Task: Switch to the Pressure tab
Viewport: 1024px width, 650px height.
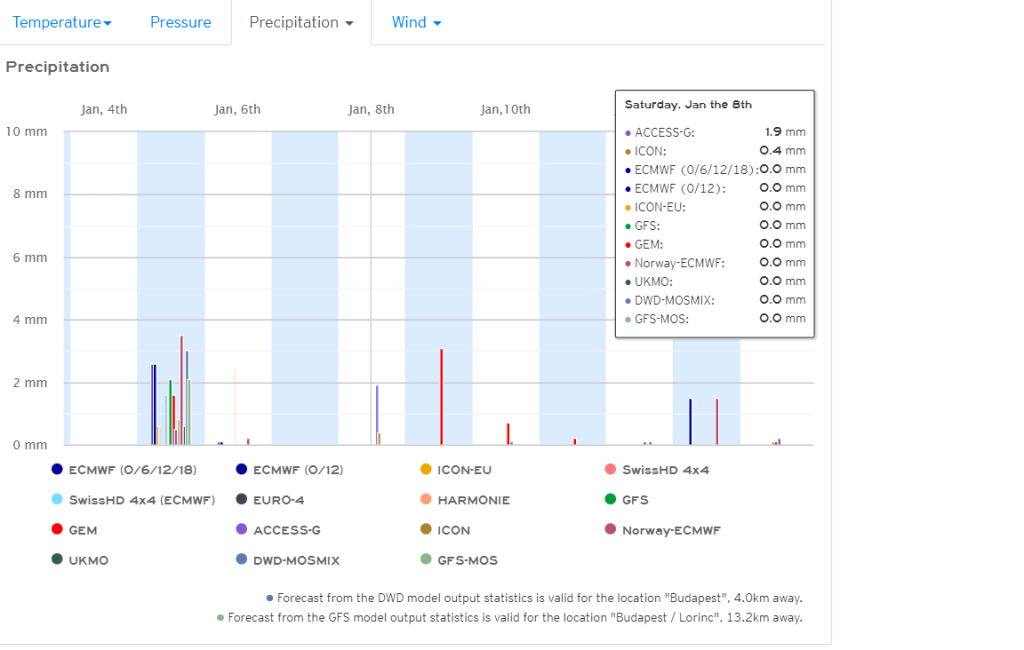Action: (180, 22)
